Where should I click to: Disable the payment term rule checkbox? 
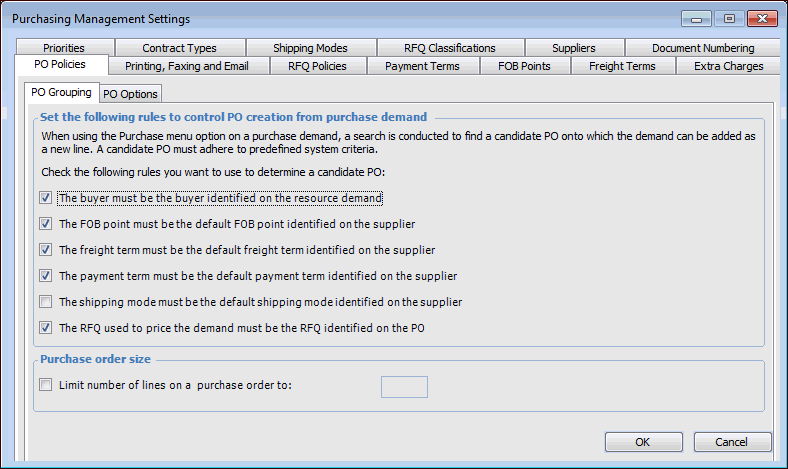45,276
